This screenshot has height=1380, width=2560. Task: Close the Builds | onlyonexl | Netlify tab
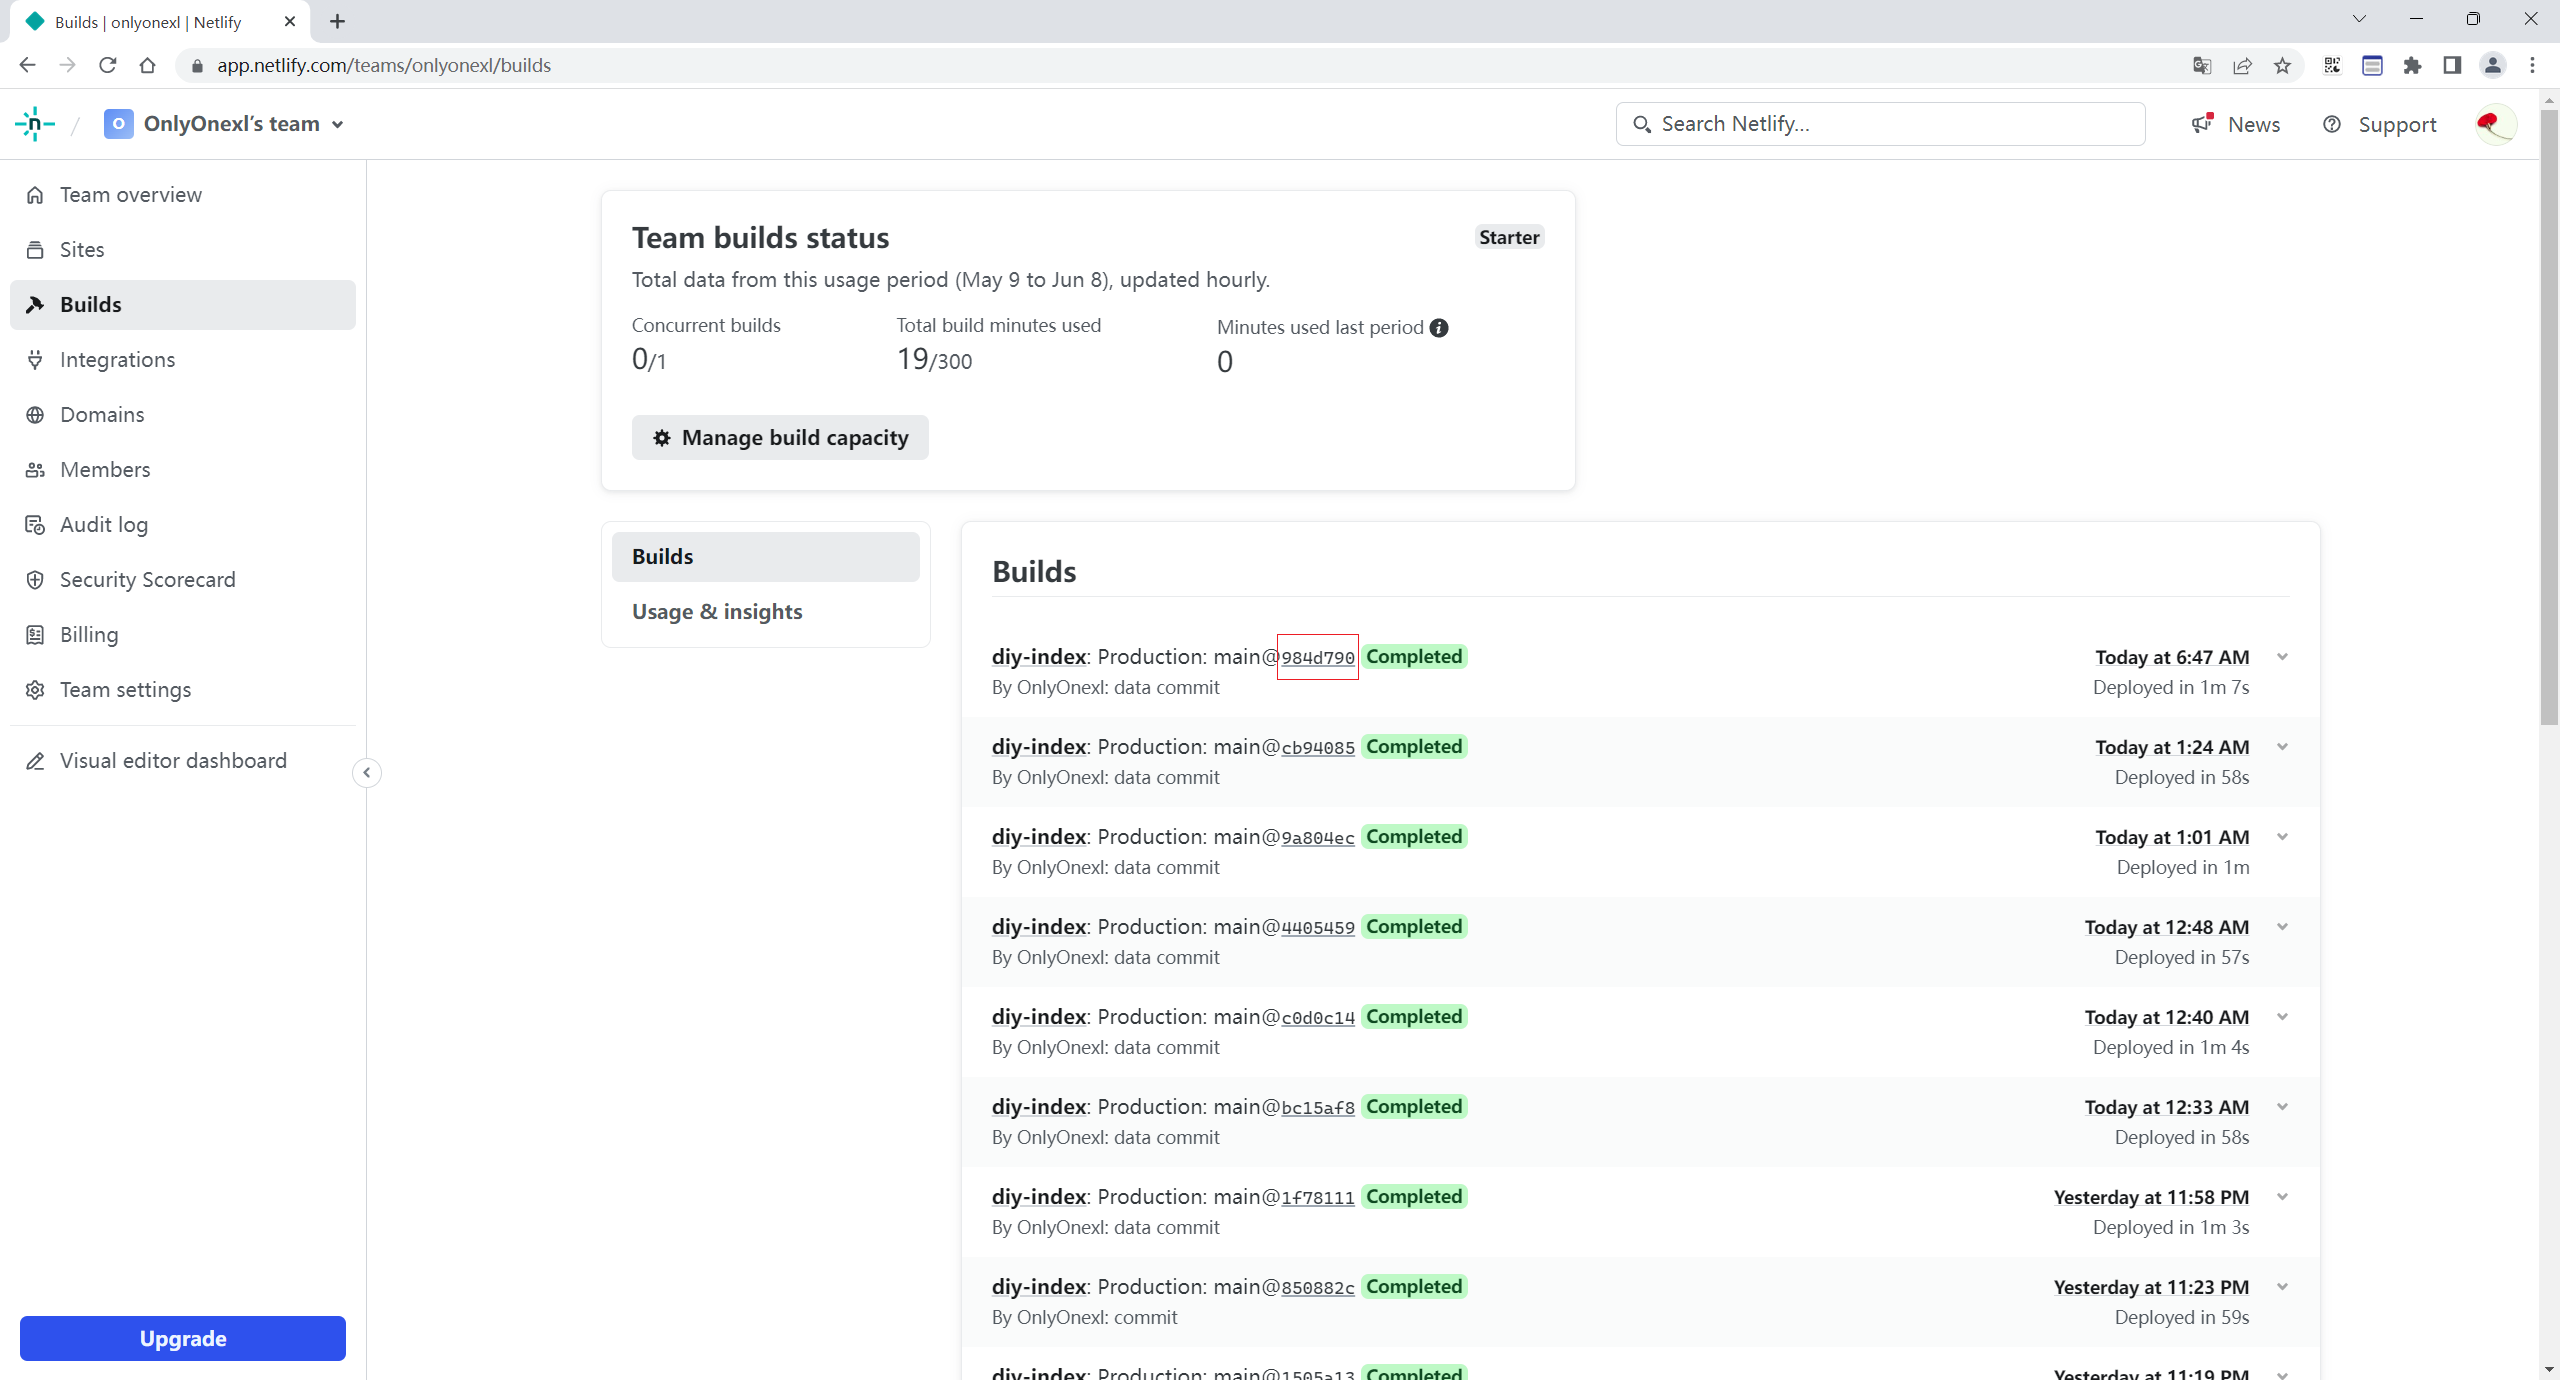point(290,21)
